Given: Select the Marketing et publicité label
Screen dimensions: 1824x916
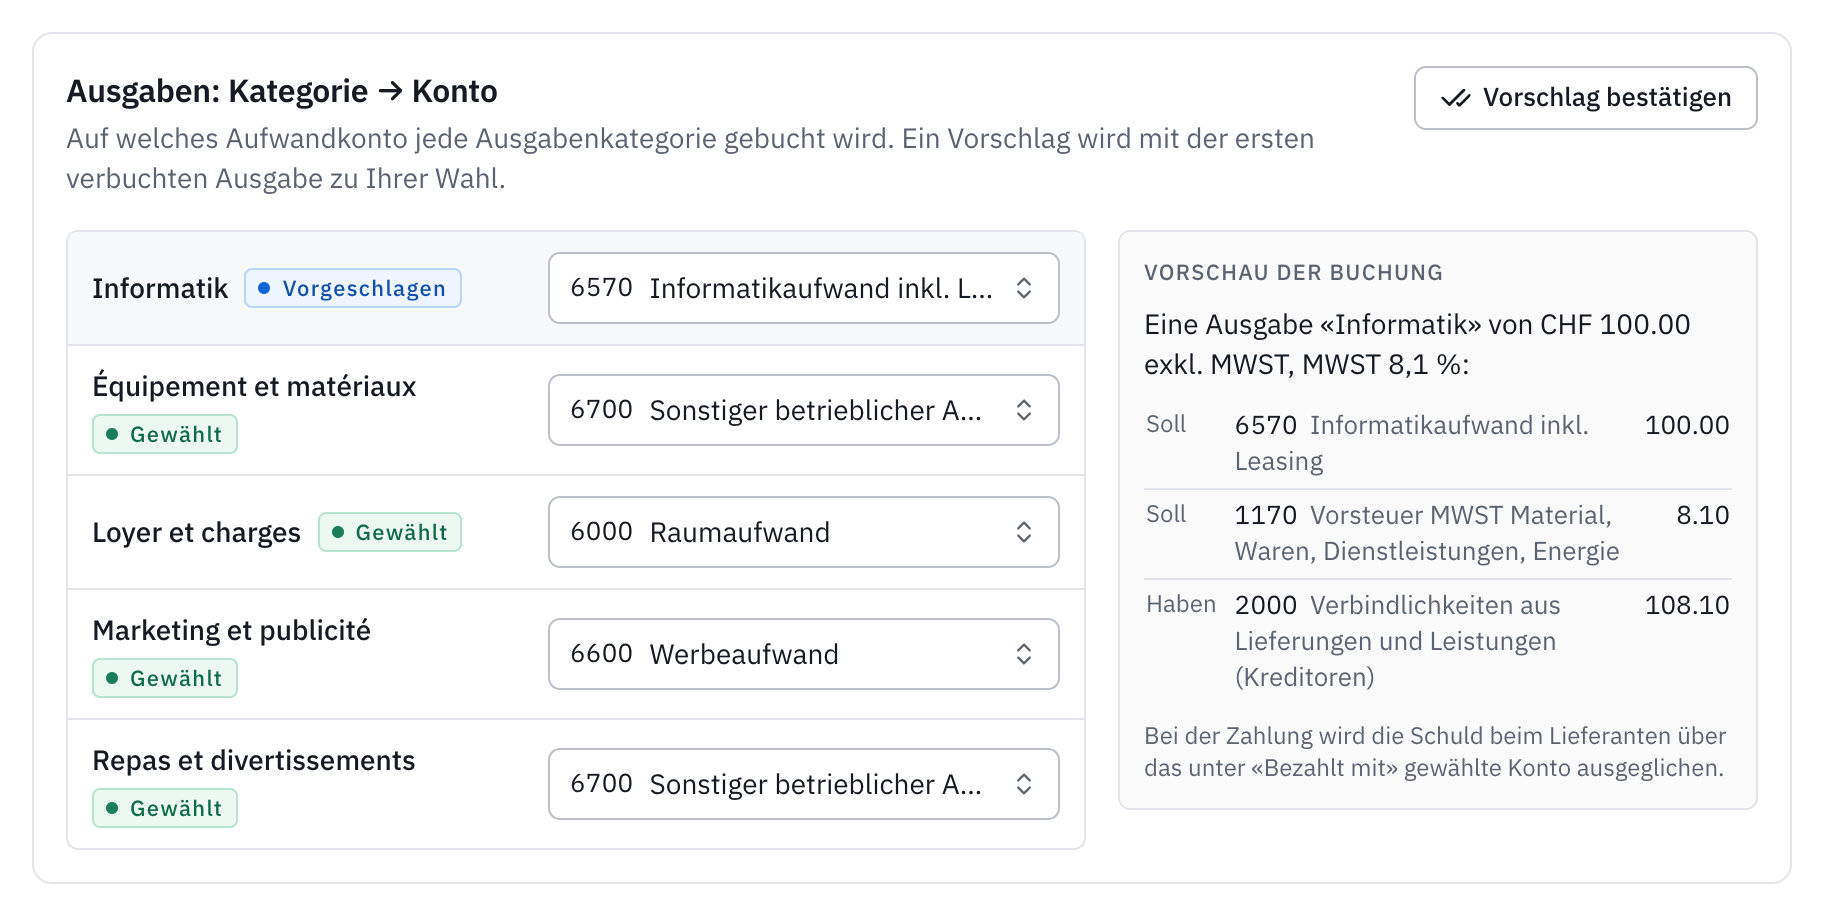Looking at the screenshot, I should 231,630.
